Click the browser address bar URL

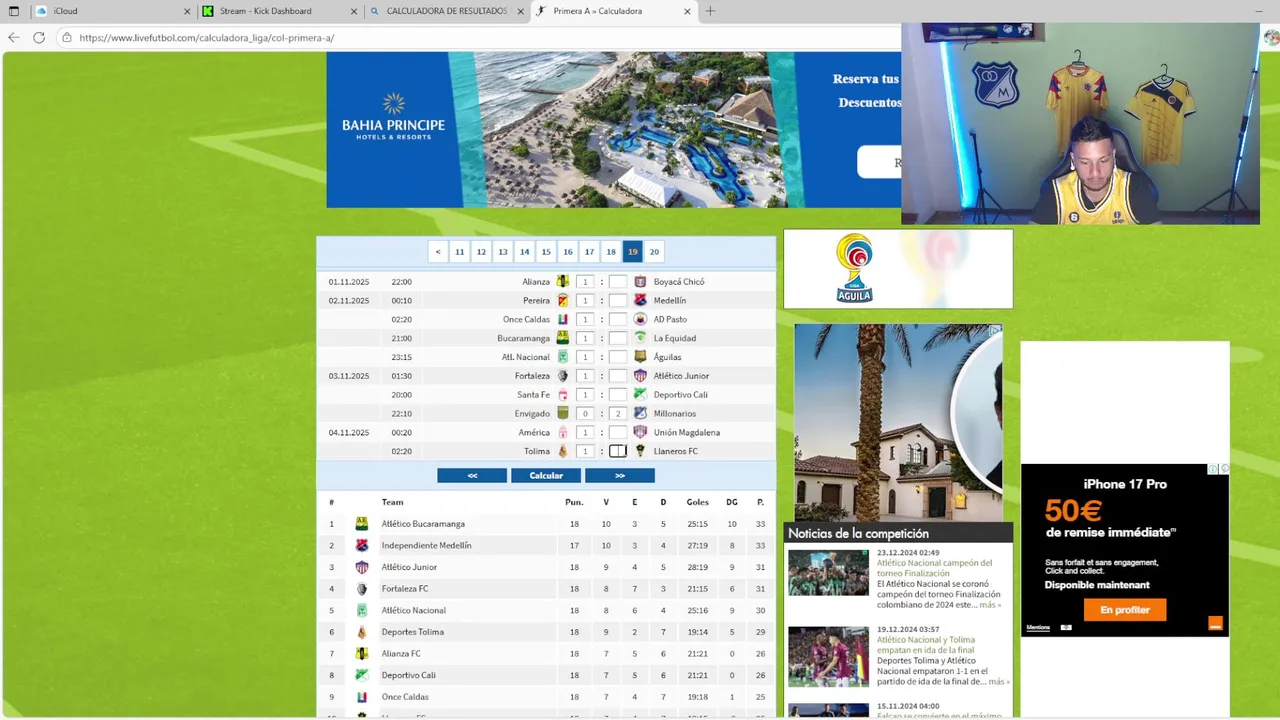coord(206,38)
